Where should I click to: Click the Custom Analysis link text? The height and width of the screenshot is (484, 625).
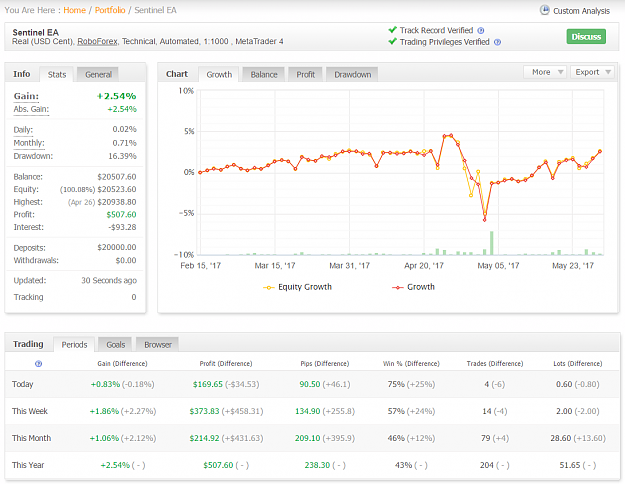click(x=581, y=11)
